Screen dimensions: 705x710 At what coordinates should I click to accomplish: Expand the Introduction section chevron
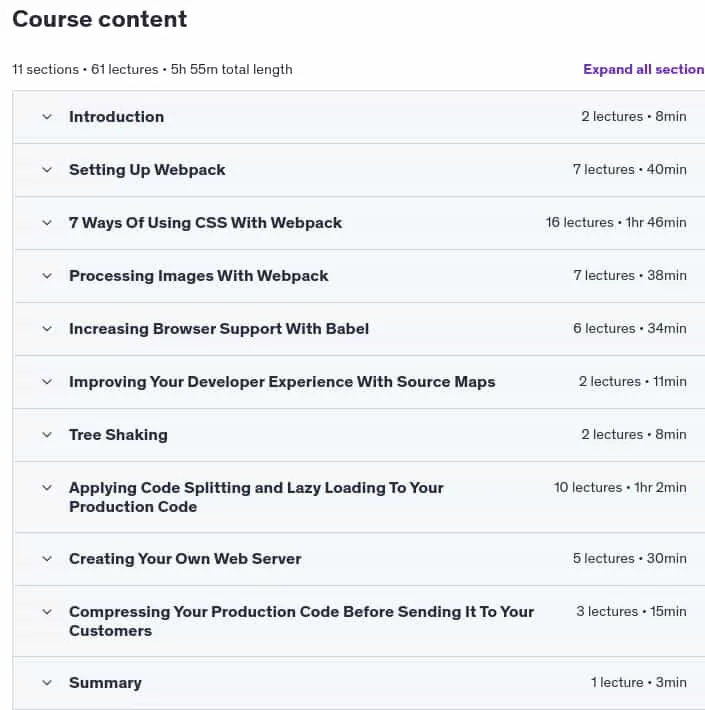pos(47,117)
